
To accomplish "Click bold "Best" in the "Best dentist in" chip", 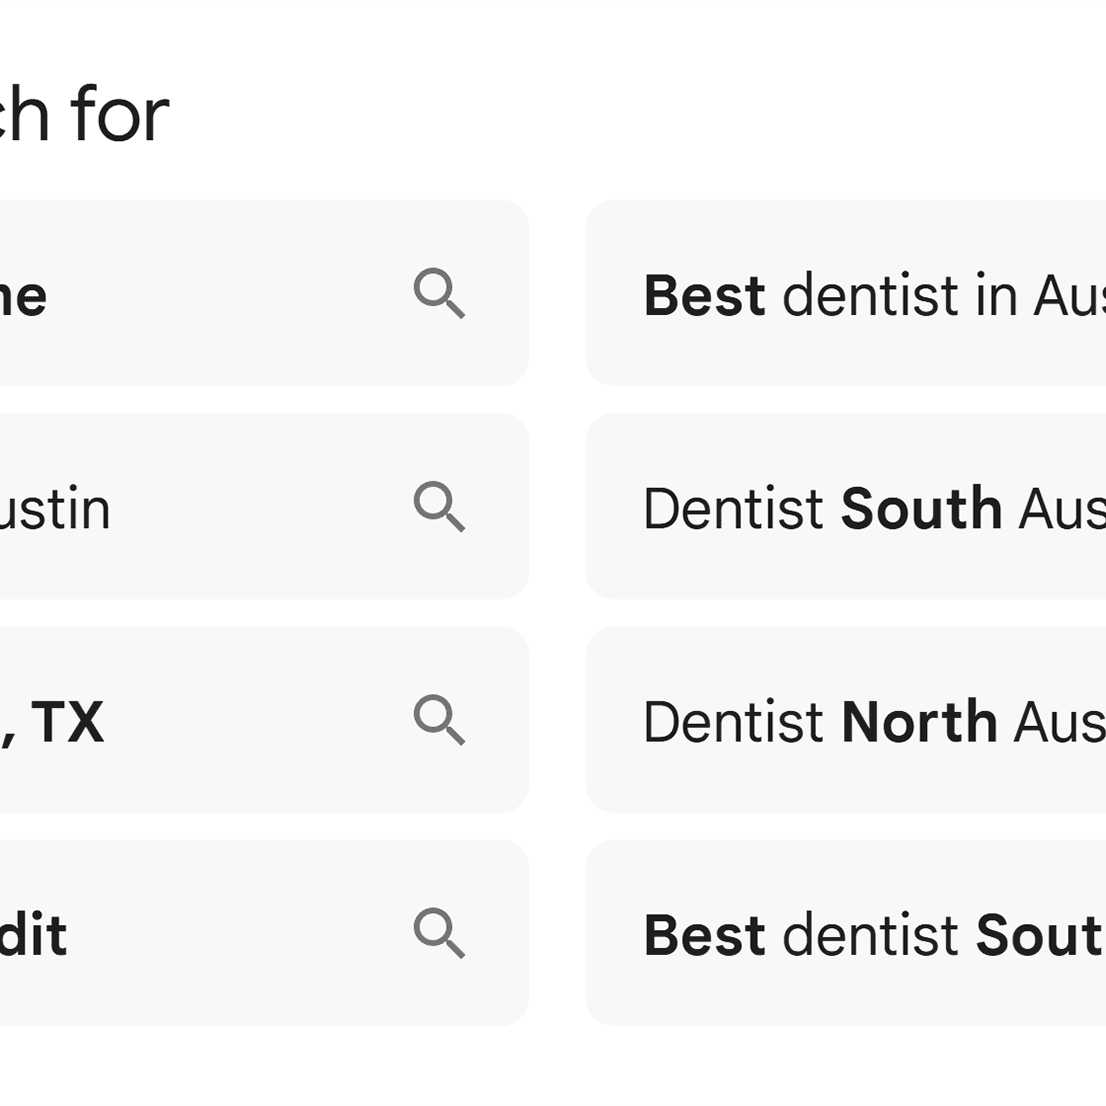I will 704,296.
